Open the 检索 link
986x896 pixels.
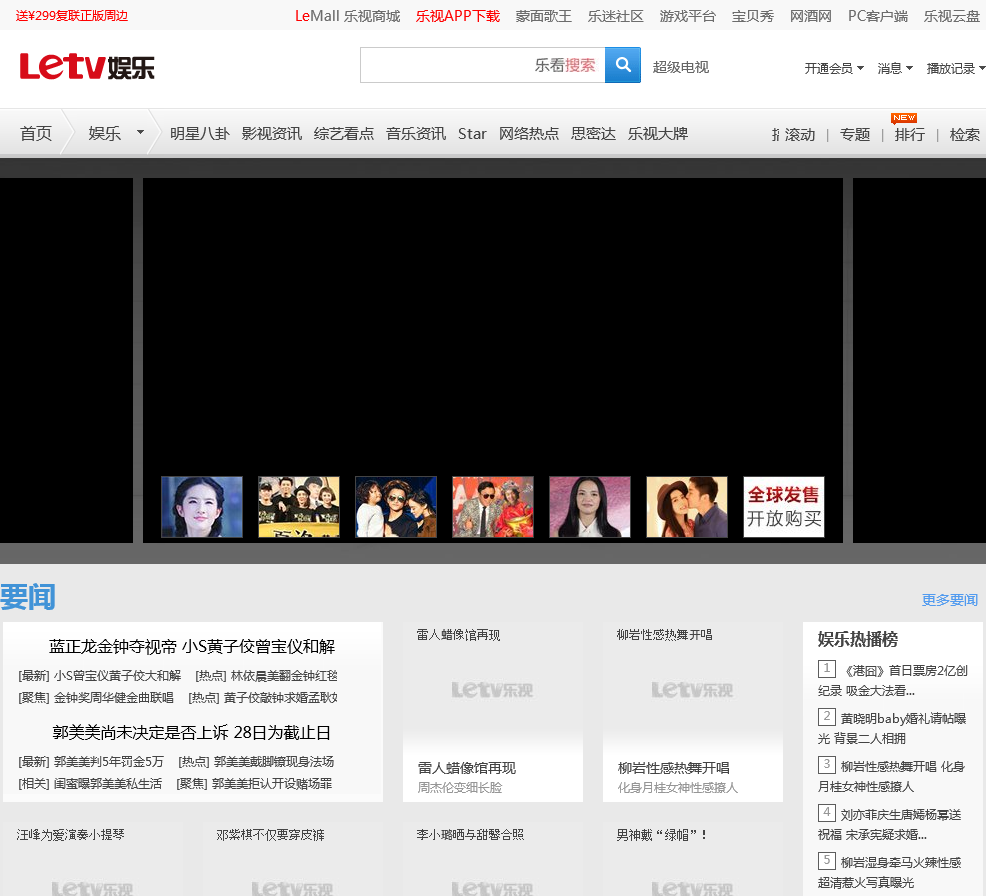(x=965, y=135)
